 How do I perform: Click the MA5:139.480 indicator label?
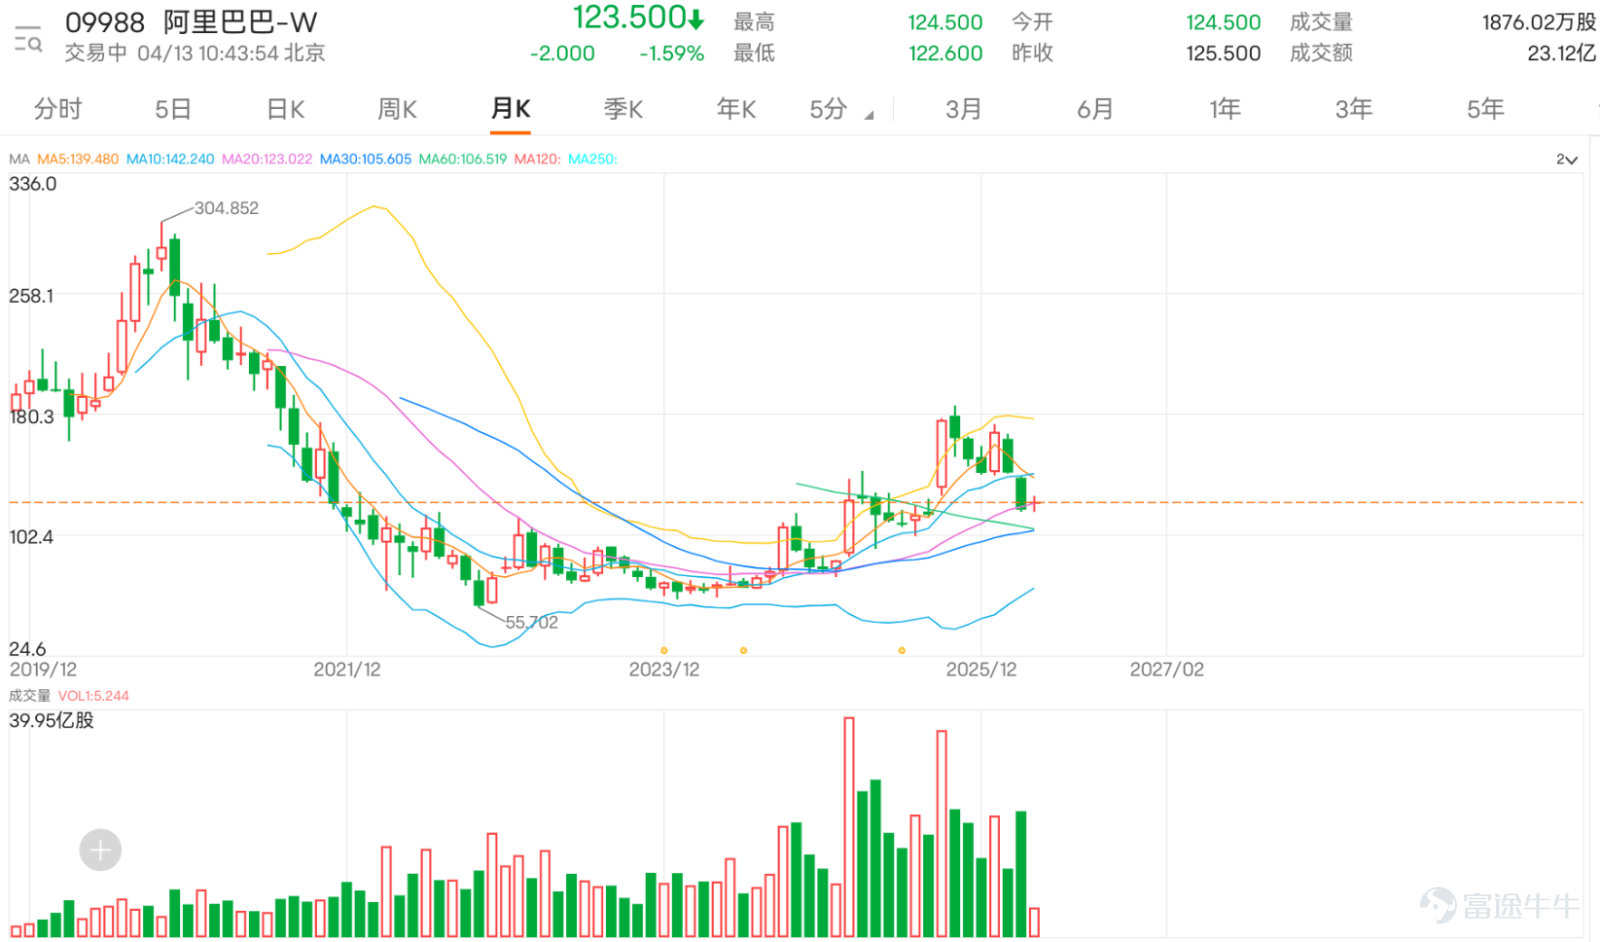tap(78, 159)
